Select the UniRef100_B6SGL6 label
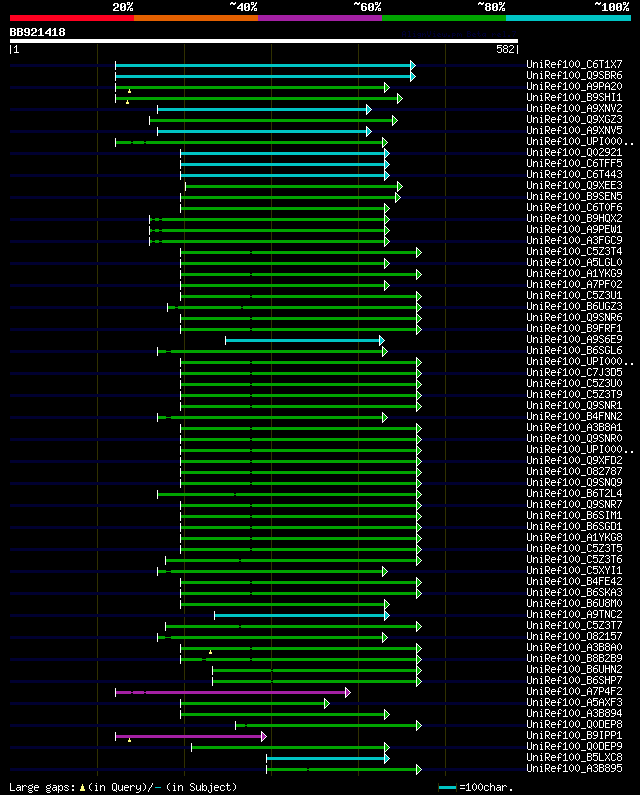The width and height of the screenshot is (640, 795). tap(574, 350)
